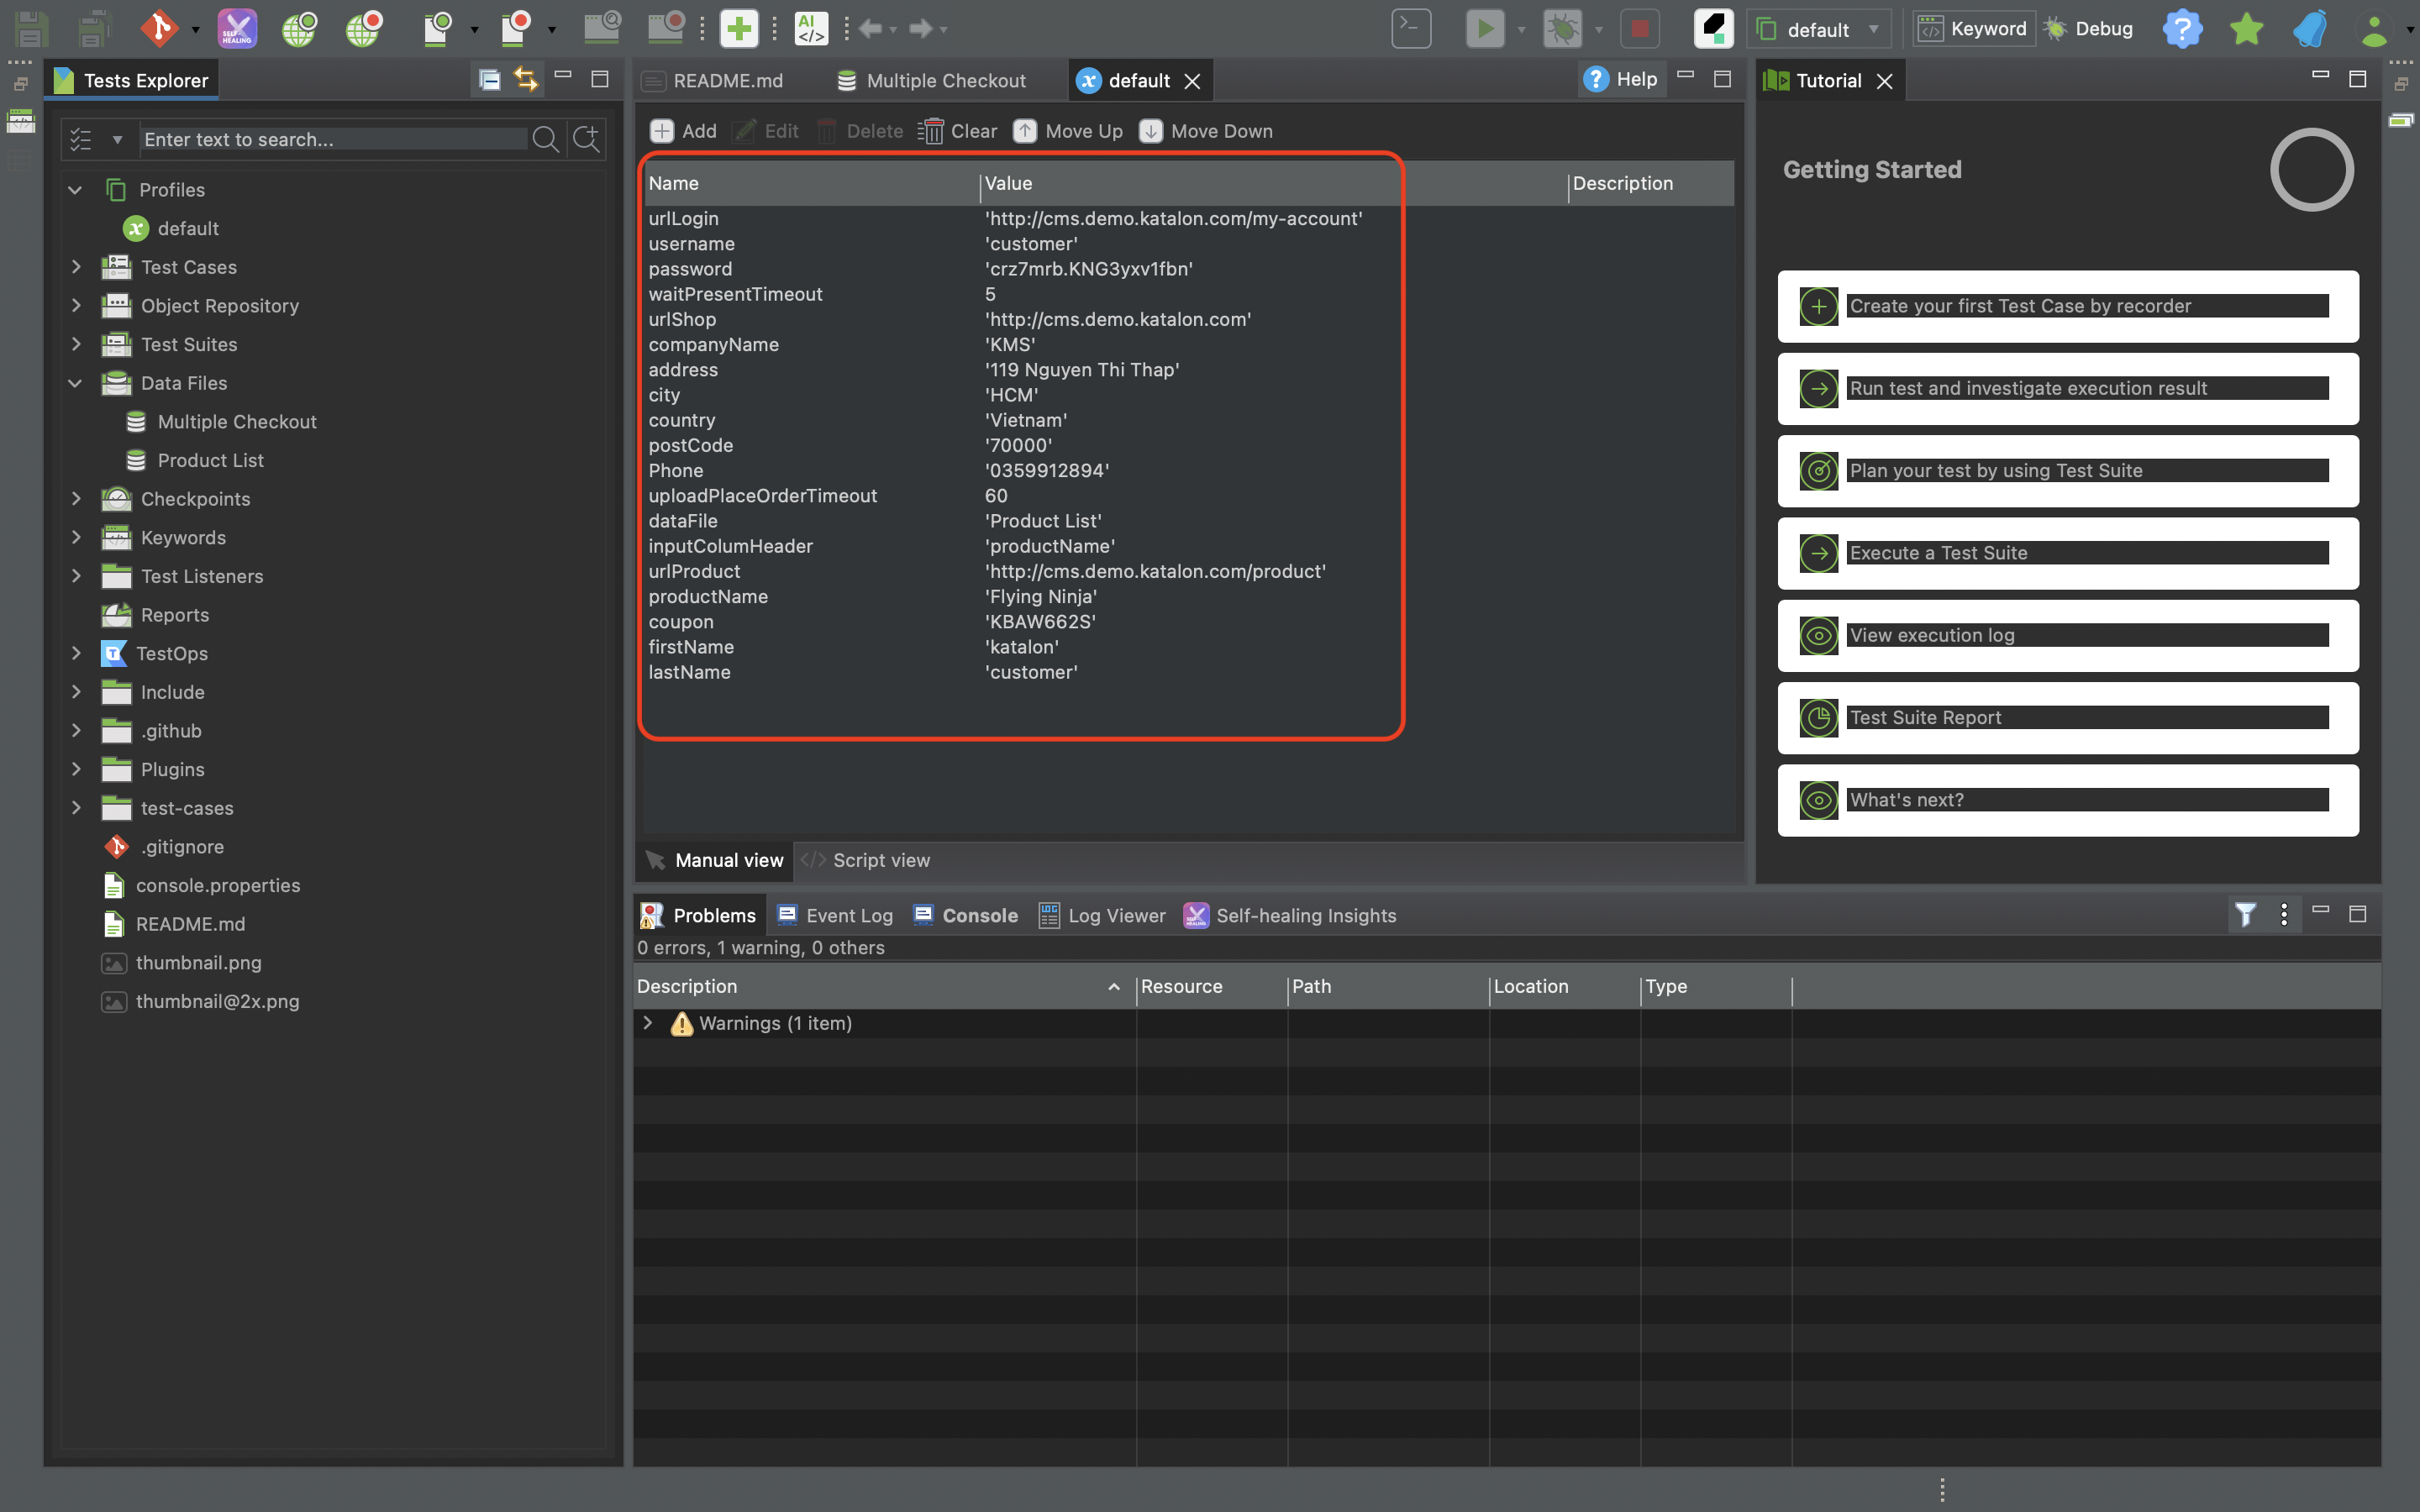Click the filter icon in Problems panel

point(2245,914)
